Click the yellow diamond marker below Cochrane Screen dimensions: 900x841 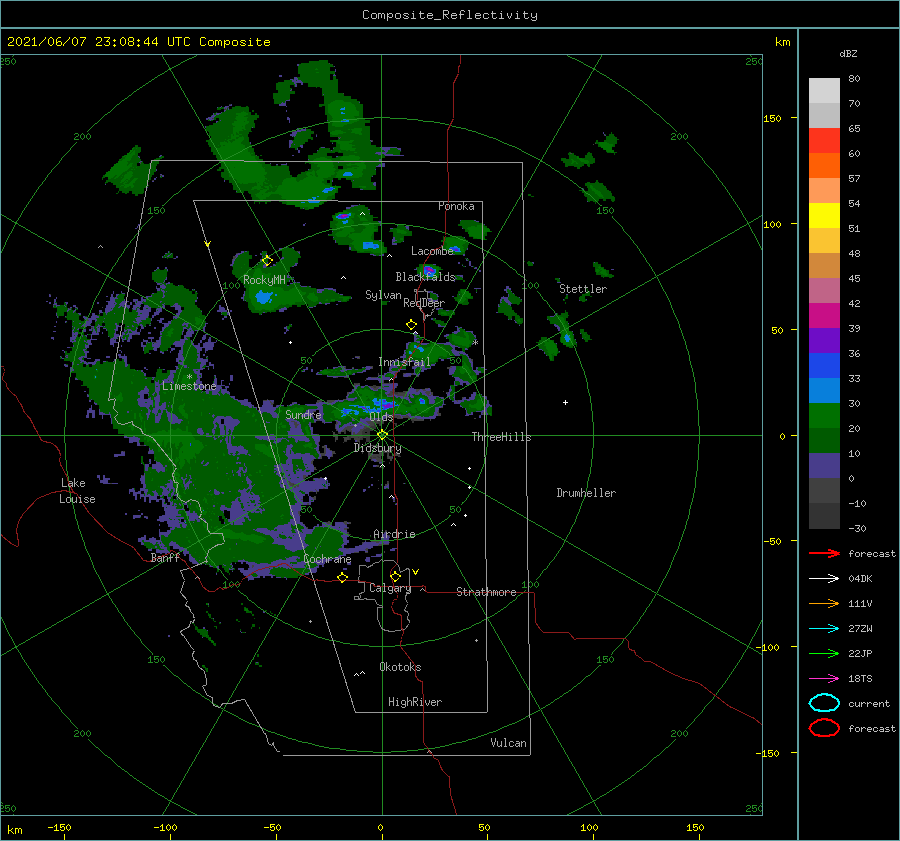pos(343,578)
